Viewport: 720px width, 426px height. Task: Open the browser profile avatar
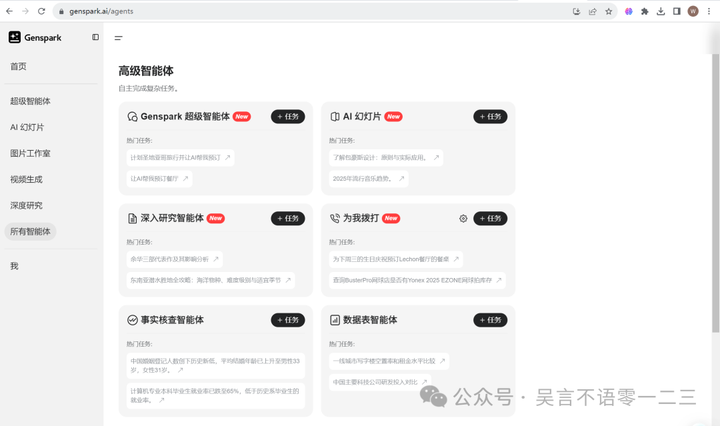(x=693, y=11)
